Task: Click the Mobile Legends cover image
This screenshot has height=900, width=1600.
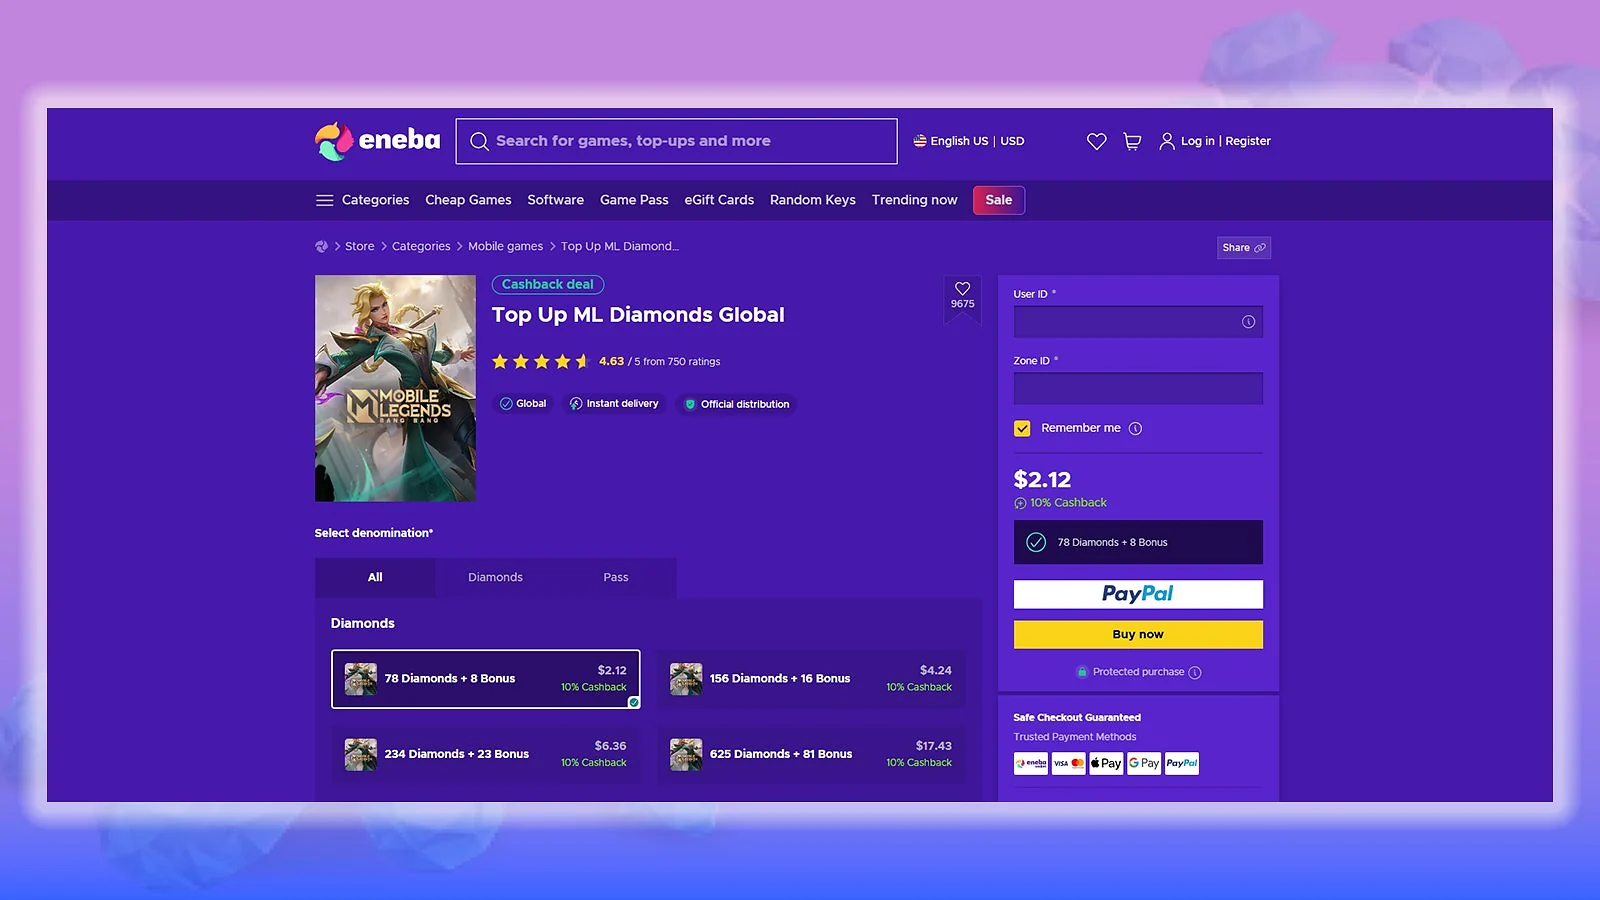Action: (x=395, y=388)
